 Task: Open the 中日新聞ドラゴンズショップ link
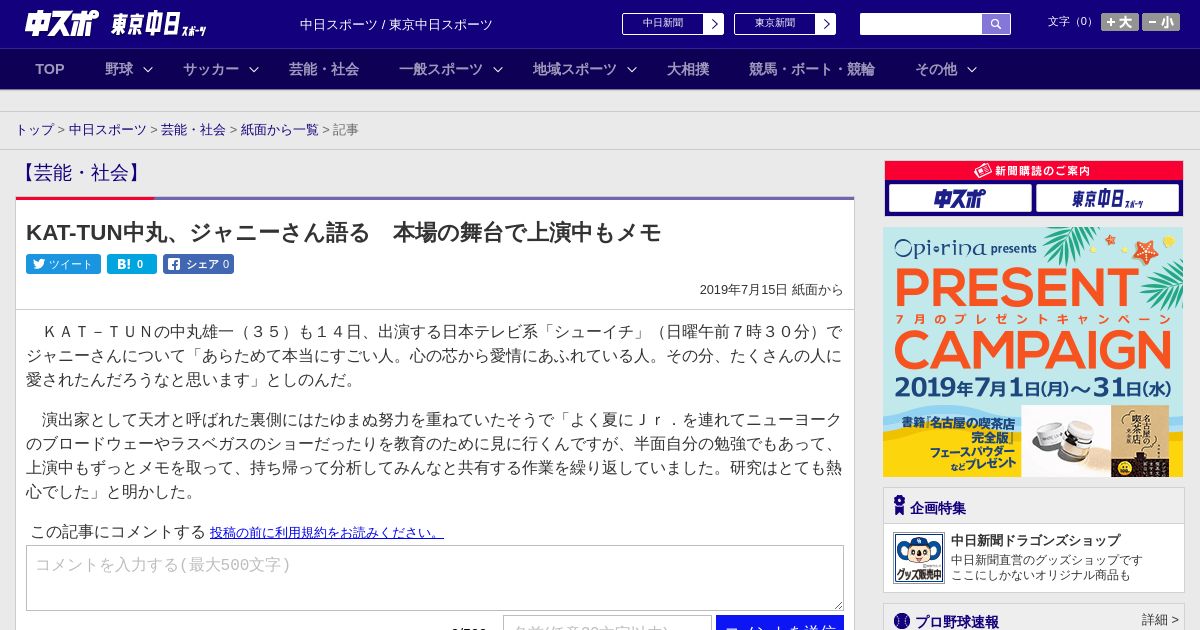coord(1035,540)
